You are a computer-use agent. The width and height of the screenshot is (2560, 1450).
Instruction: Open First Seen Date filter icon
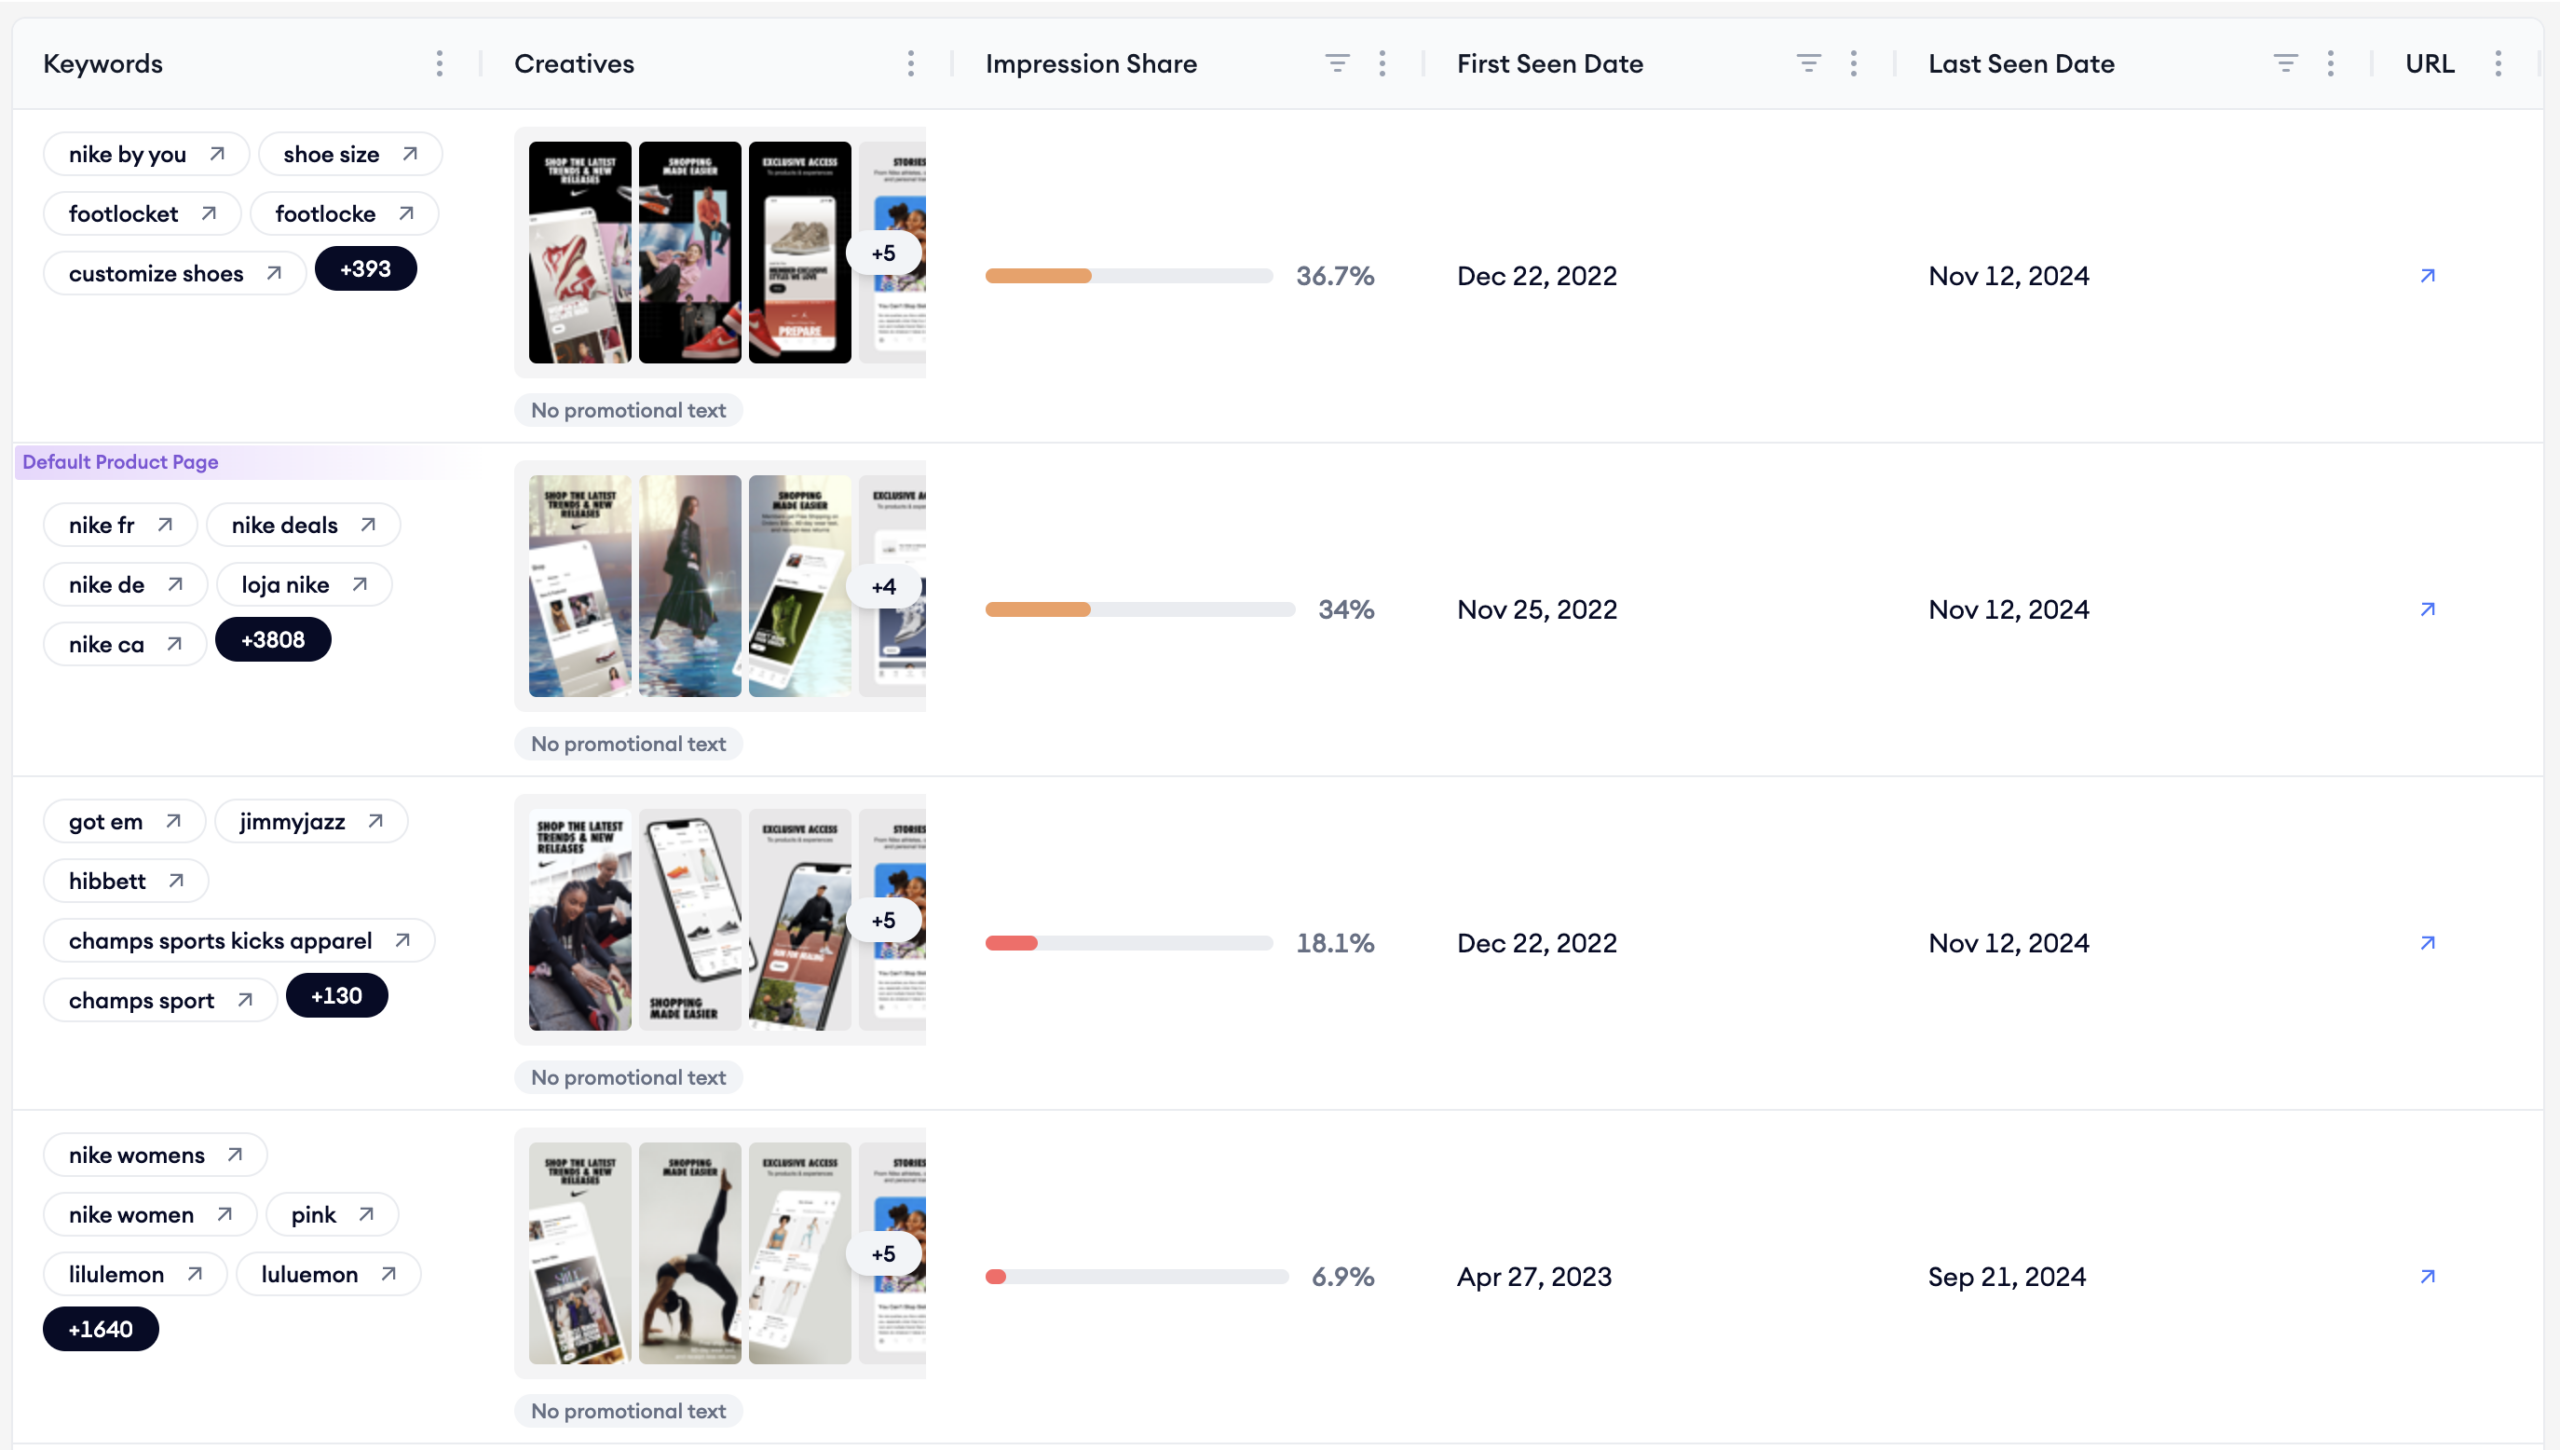[1808, 64]
